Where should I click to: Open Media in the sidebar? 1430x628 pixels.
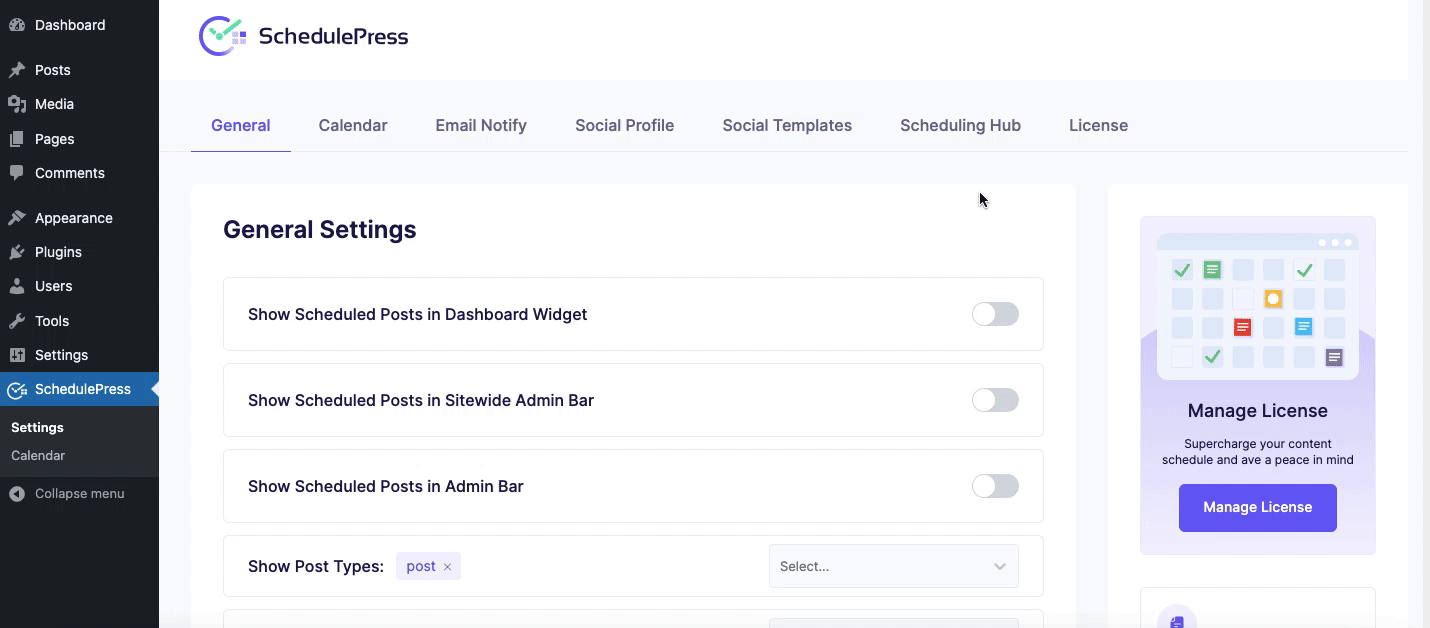tap(79, 104)
